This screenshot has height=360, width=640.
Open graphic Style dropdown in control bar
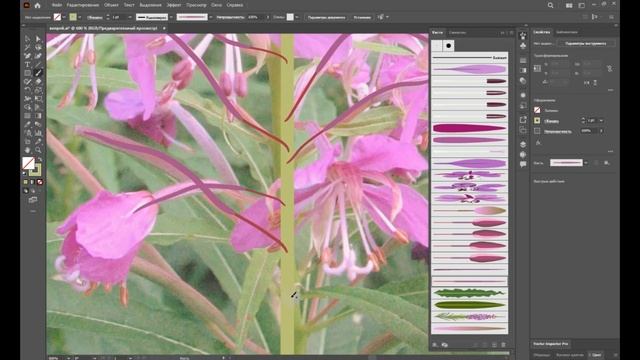297,17
